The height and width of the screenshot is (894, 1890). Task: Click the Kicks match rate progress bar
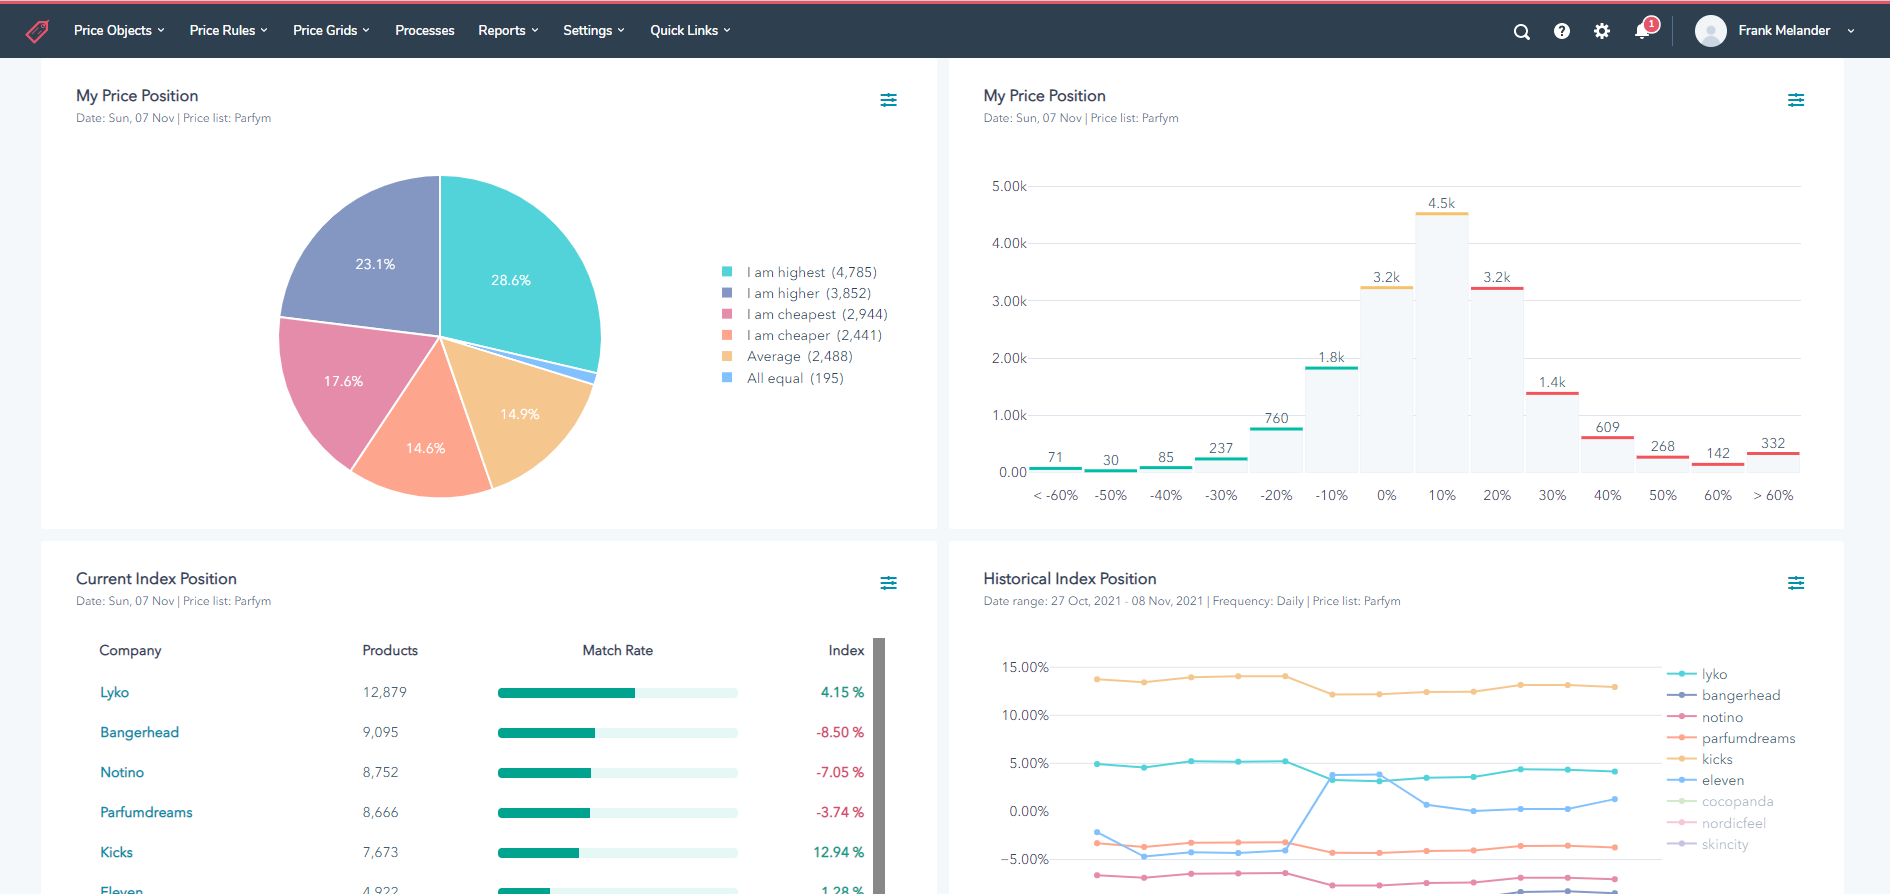(618, 853)
